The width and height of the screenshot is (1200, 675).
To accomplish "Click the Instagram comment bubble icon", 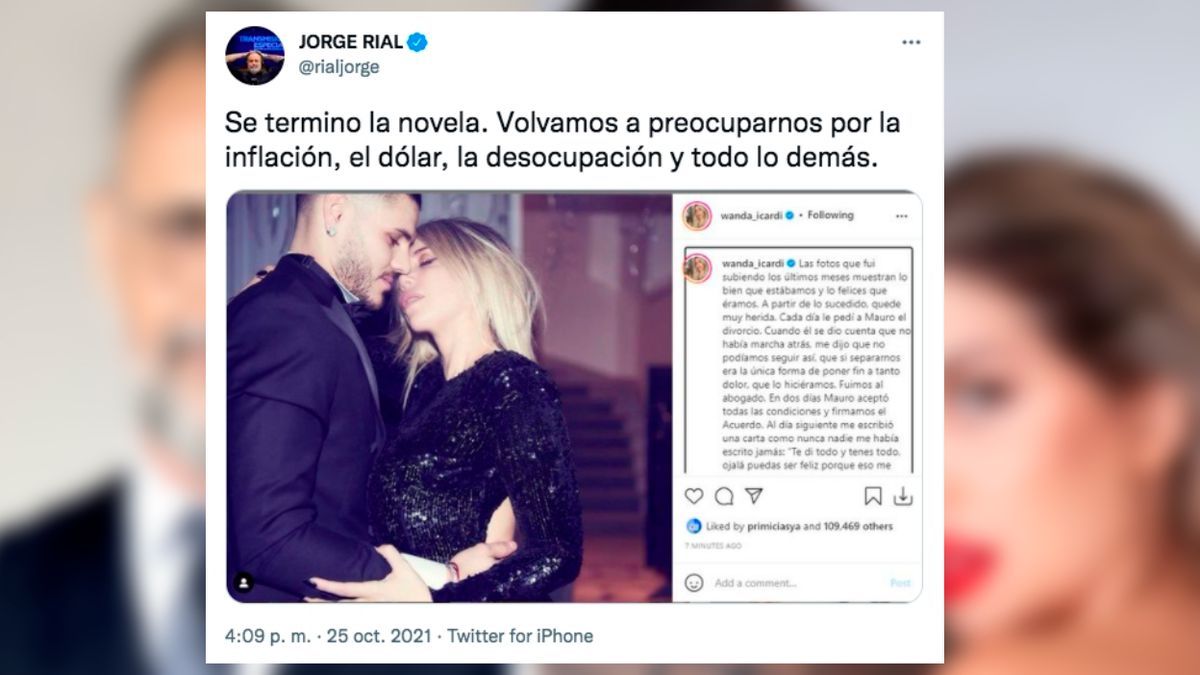I will coord(724,496).
